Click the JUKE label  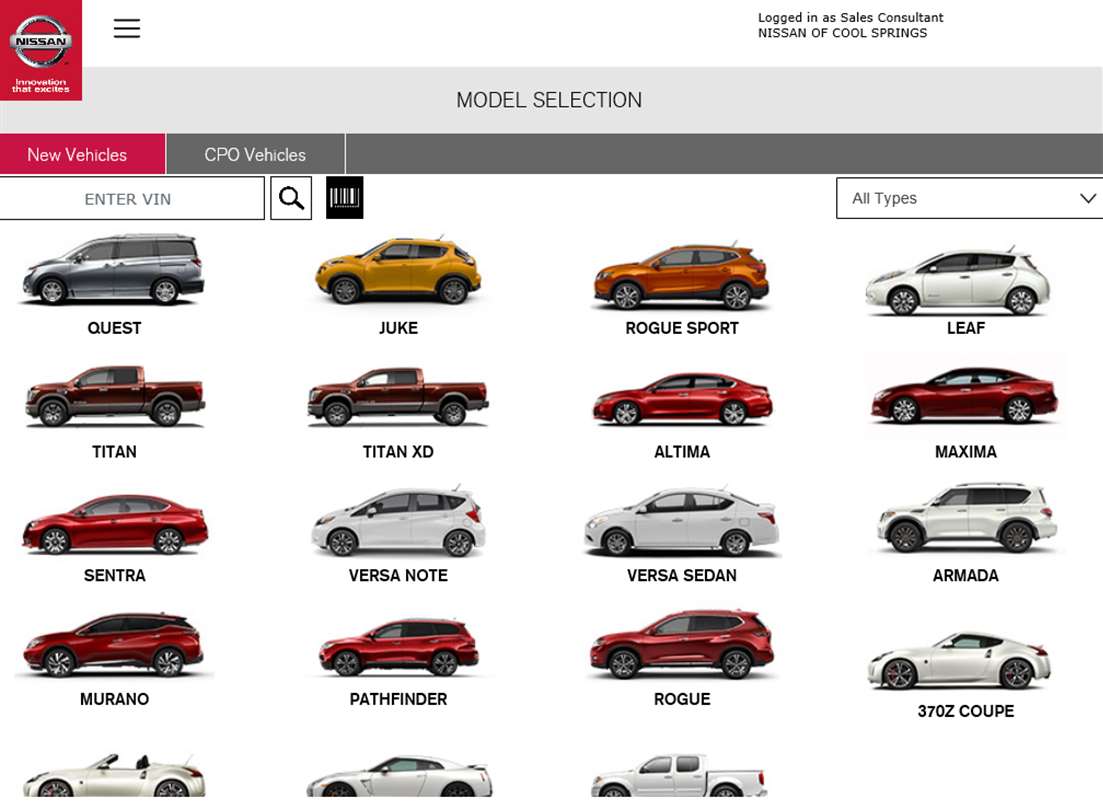(398, 328)
